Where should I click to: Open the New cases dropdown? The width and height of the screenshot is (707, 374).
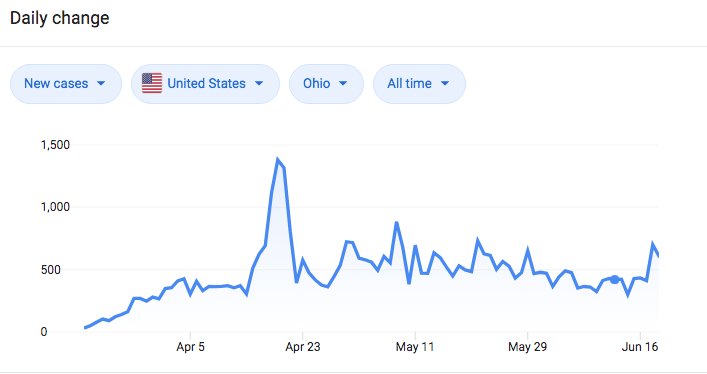[66, 84]
